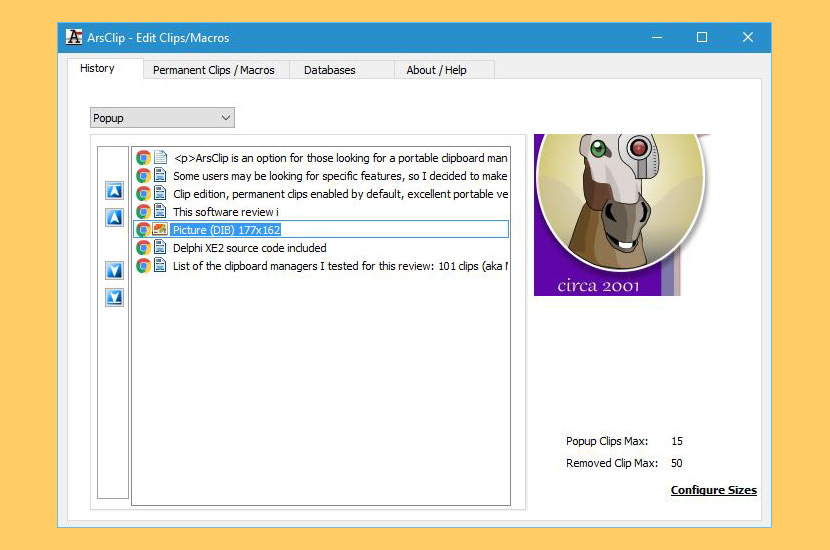Click the move-to-bottom arrow button
Viewport: 830px width, 550px height.
114,297
